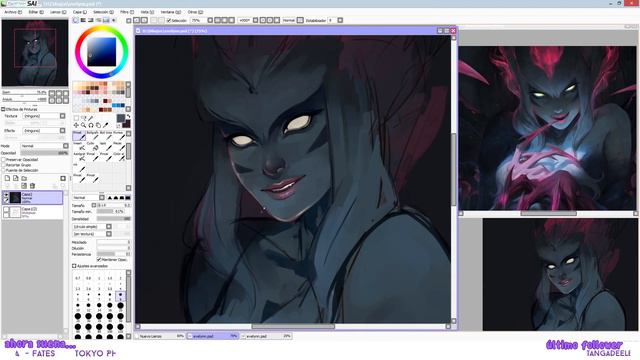Create a new layer folder icon
Image resolution: width=640 pixels, height=360 pixels.
pos(24,178)
